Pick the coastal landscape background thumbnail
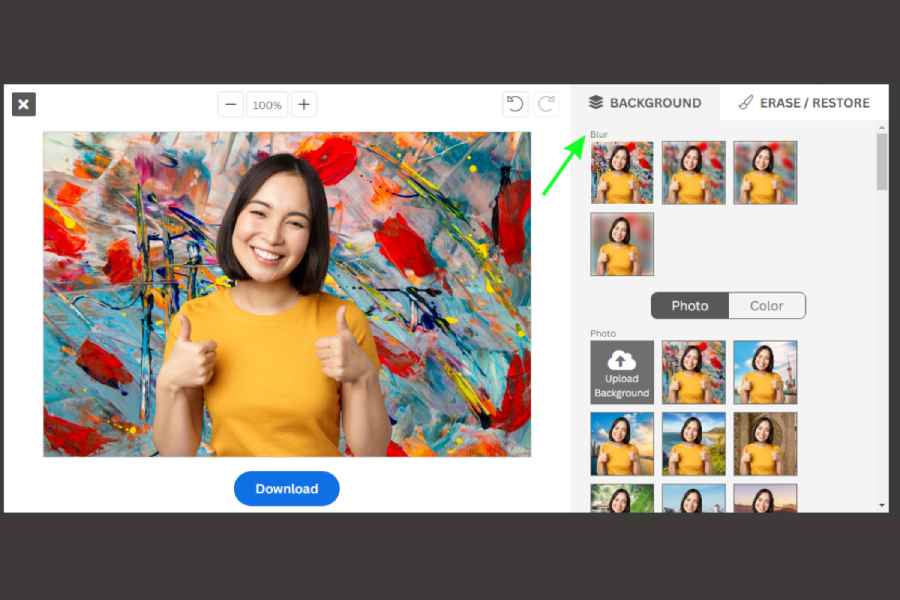 coord(693,444)
